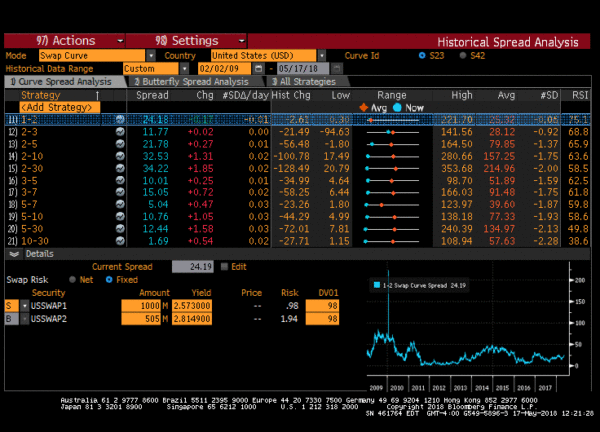Image resolution: width=600 pixels, height=432 pixels.
Task: Switch to All Strategies tab
Action: pos(307,82)
